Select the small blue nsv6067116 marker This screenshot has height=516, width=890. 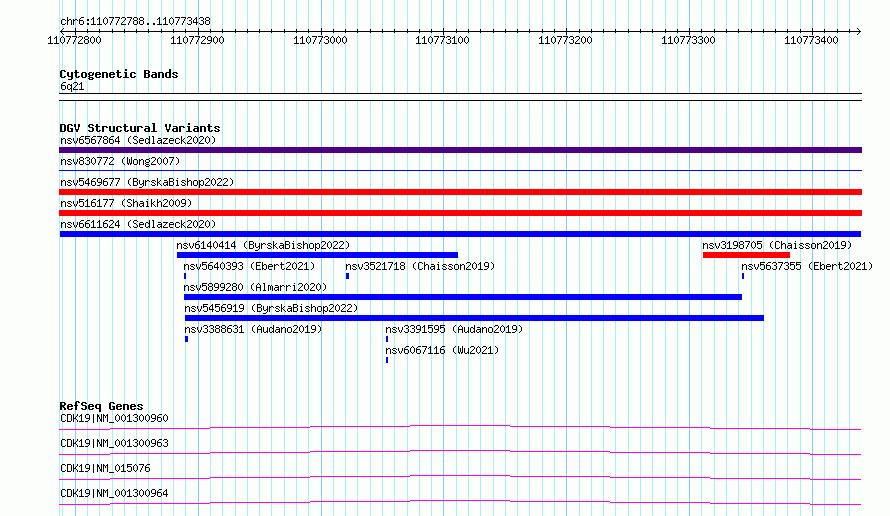click(387, 360)
